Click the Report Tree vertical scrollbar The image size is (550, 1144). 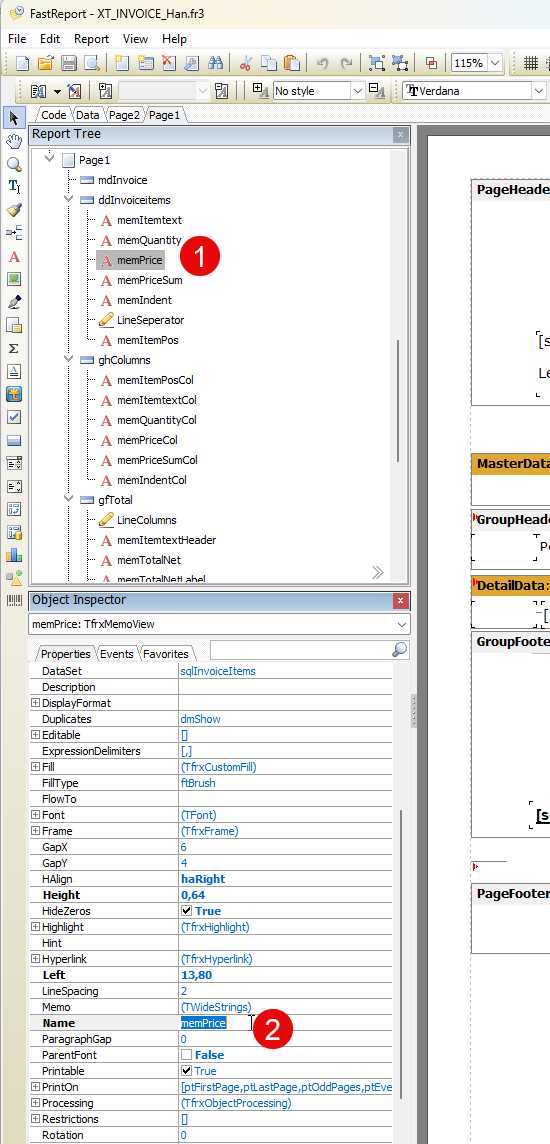(x=398, y=400)
